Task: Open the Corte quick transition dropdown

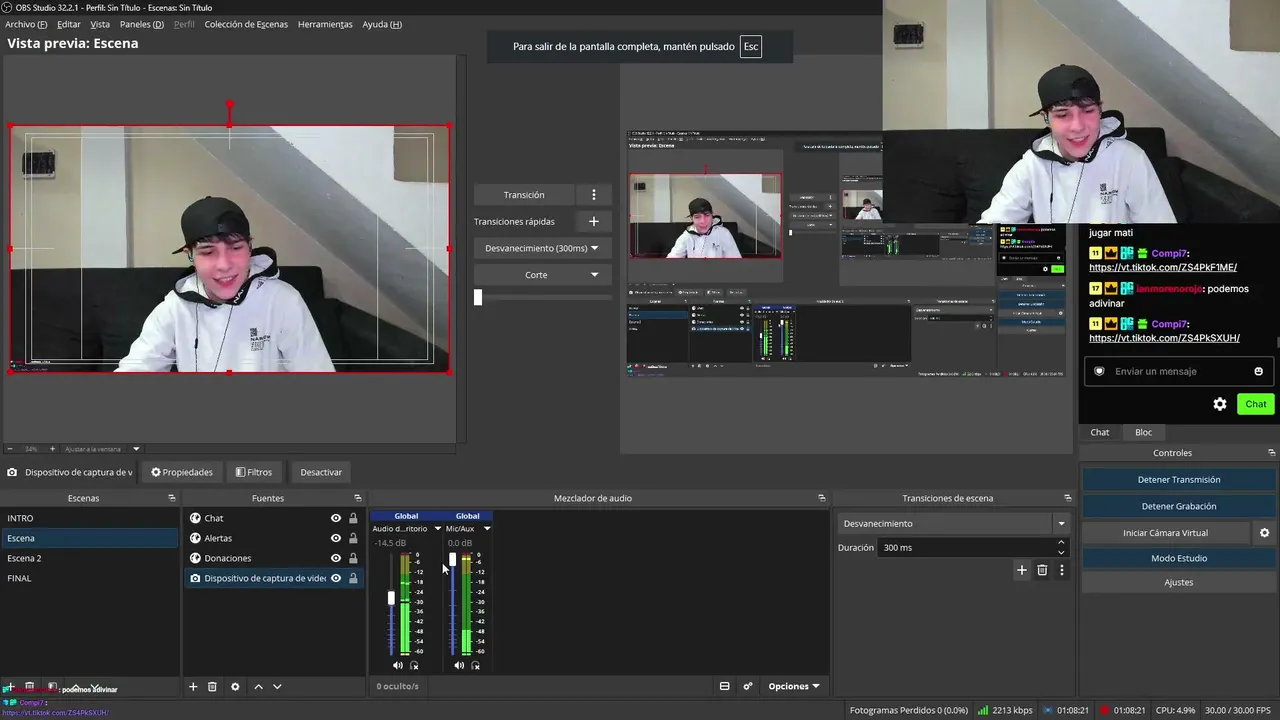Action: tap(541, 275)
